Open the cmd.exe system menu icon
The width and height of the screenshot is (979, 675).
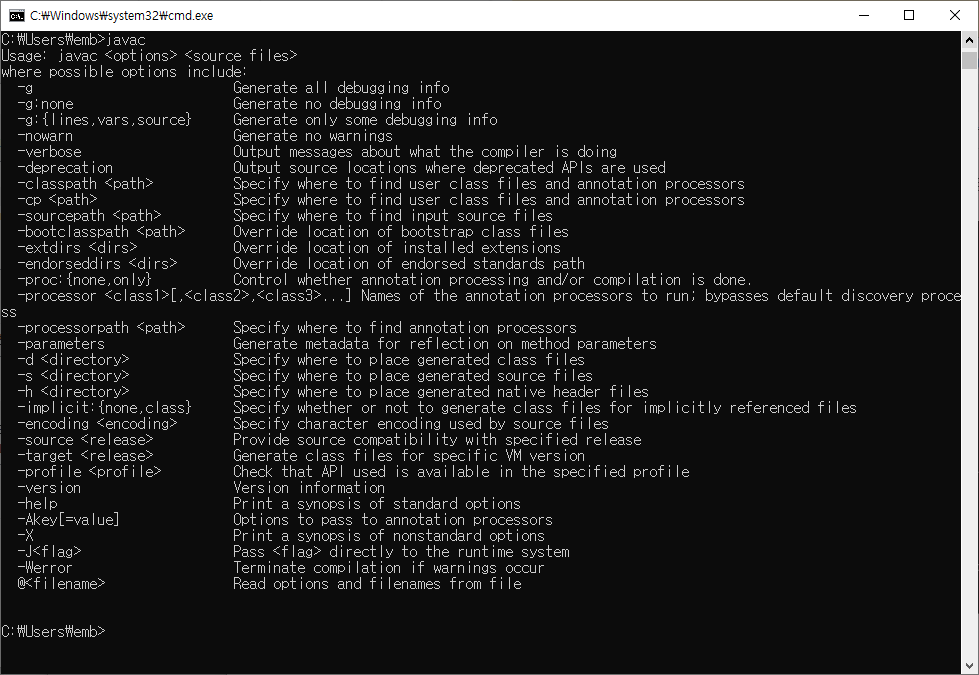click(17, 15)
